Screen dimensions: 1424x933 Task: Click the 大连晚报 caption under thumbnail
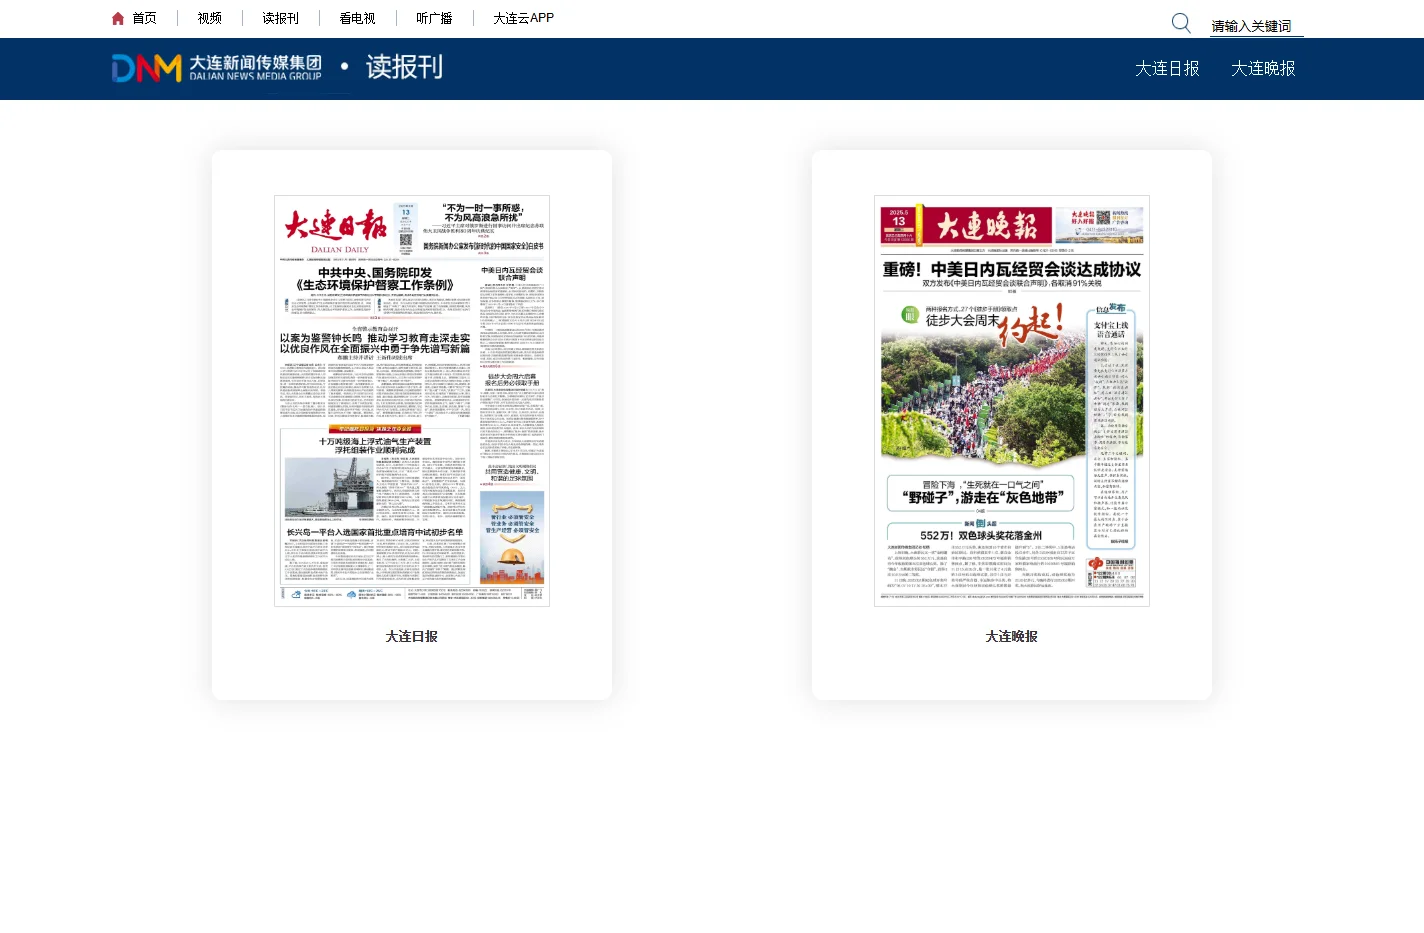[1012, 636]
